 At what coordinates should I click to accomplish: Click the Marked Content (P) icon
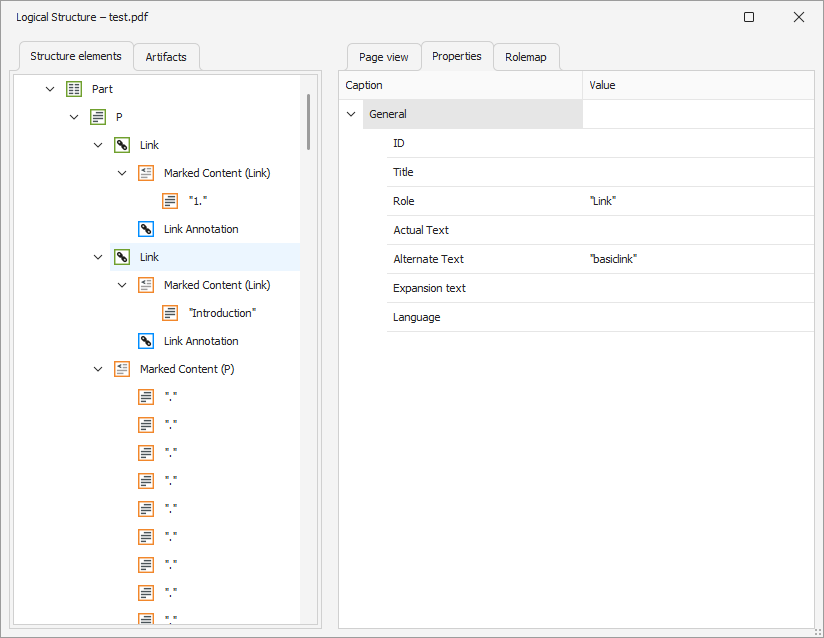coord(122,369)
